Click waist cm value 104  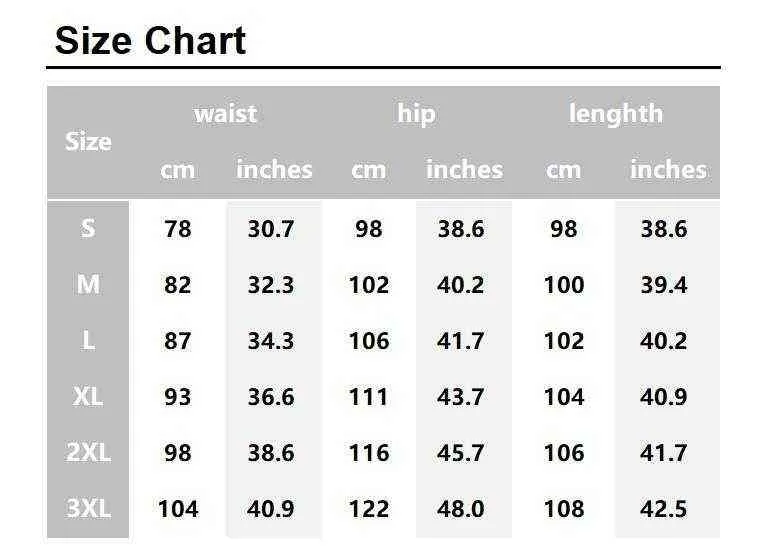(178, 509)
